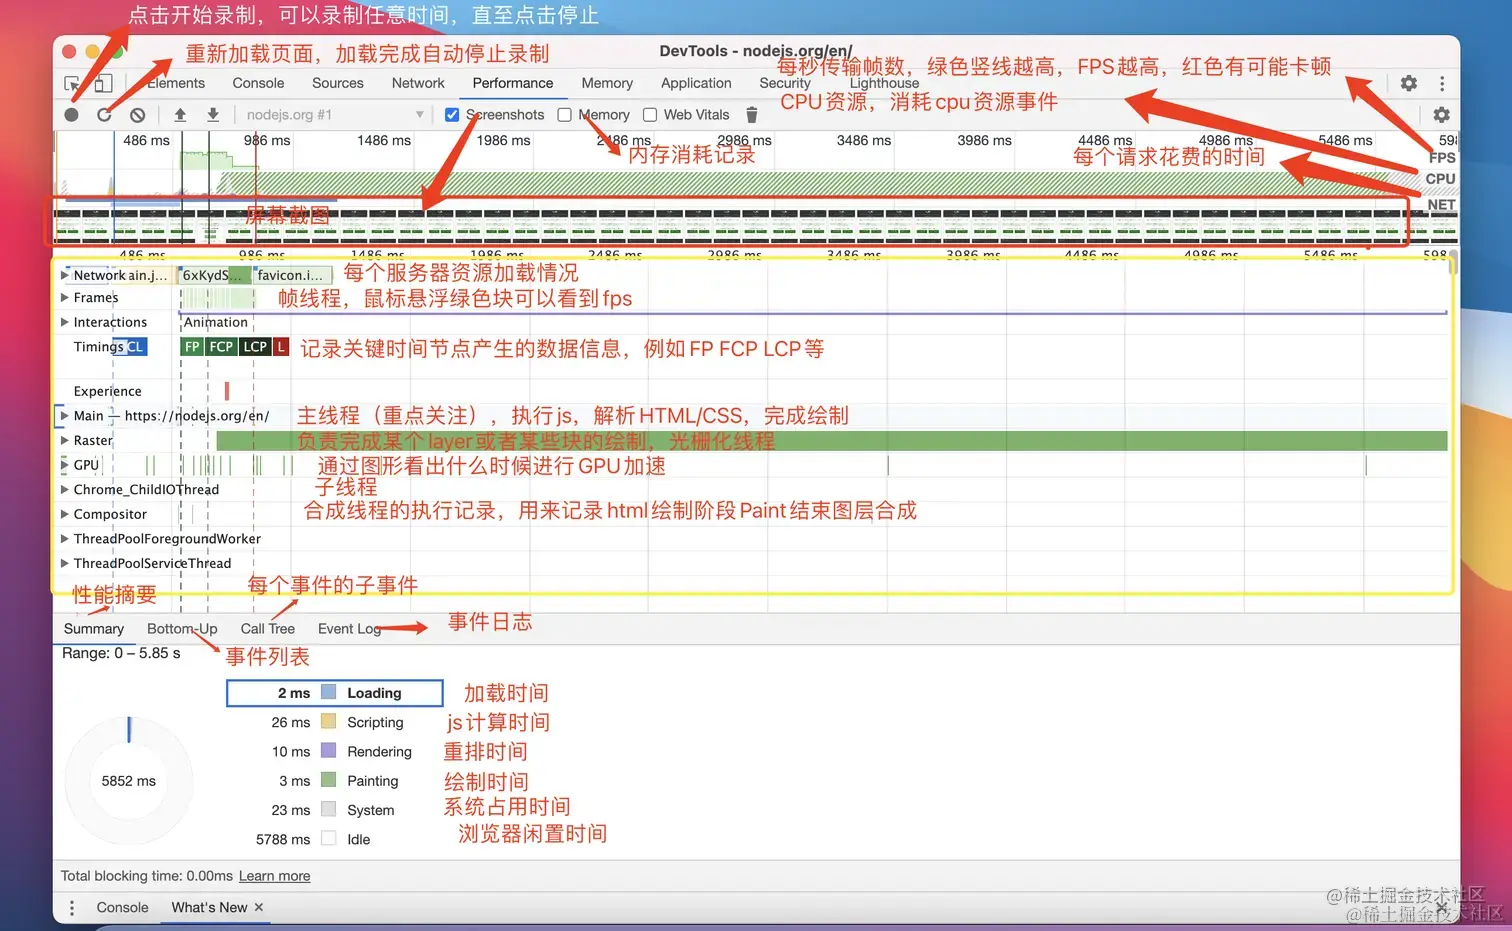
Task: Clear the current recording
Action: click(x=137, y=114)
